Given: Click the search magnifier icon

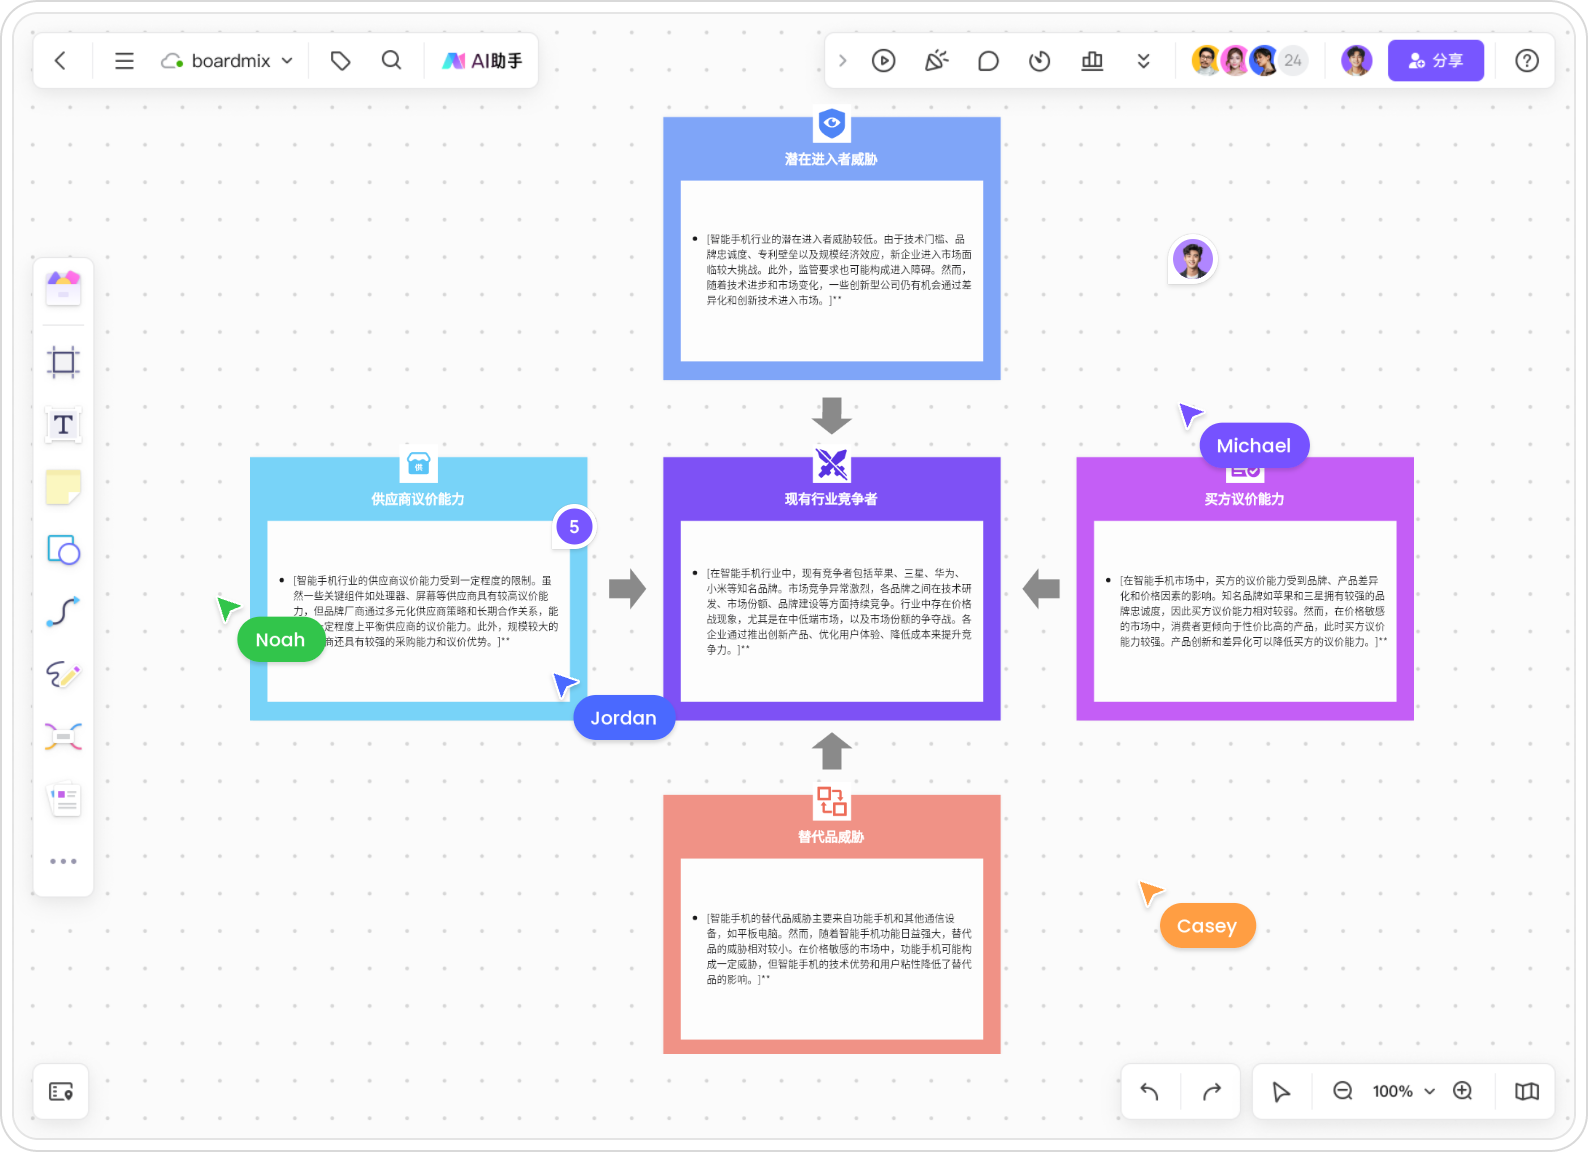Looking at the screenshot, I should click(x=391, y=61).
